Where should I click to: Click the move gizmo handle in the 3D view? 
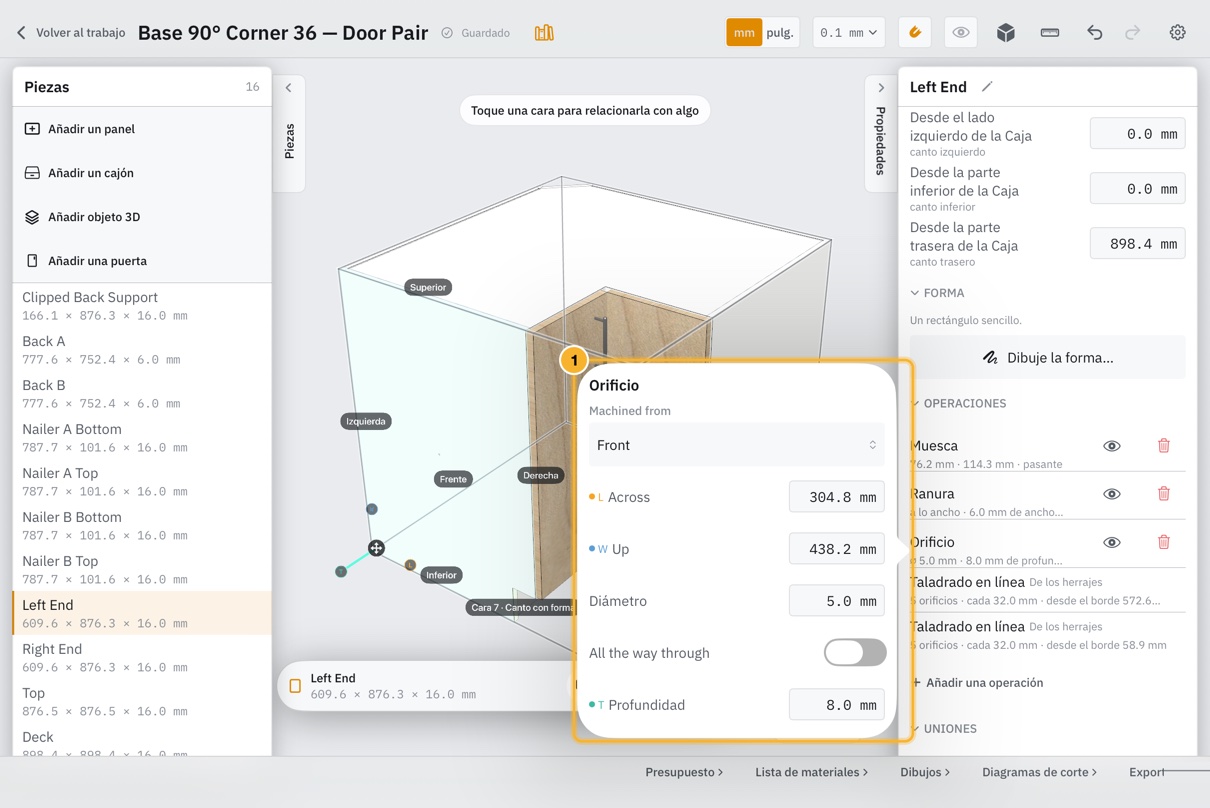(x=376, y=548)
